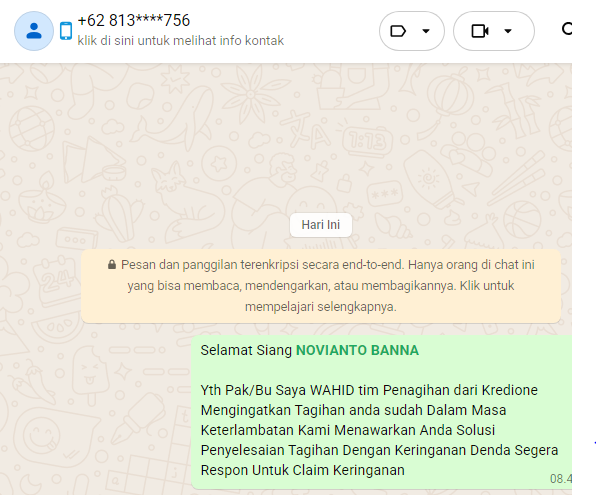This screenshot has height=495, width=596.
Task: Open the end-to-end encryption notice
Action: (321, 286)
